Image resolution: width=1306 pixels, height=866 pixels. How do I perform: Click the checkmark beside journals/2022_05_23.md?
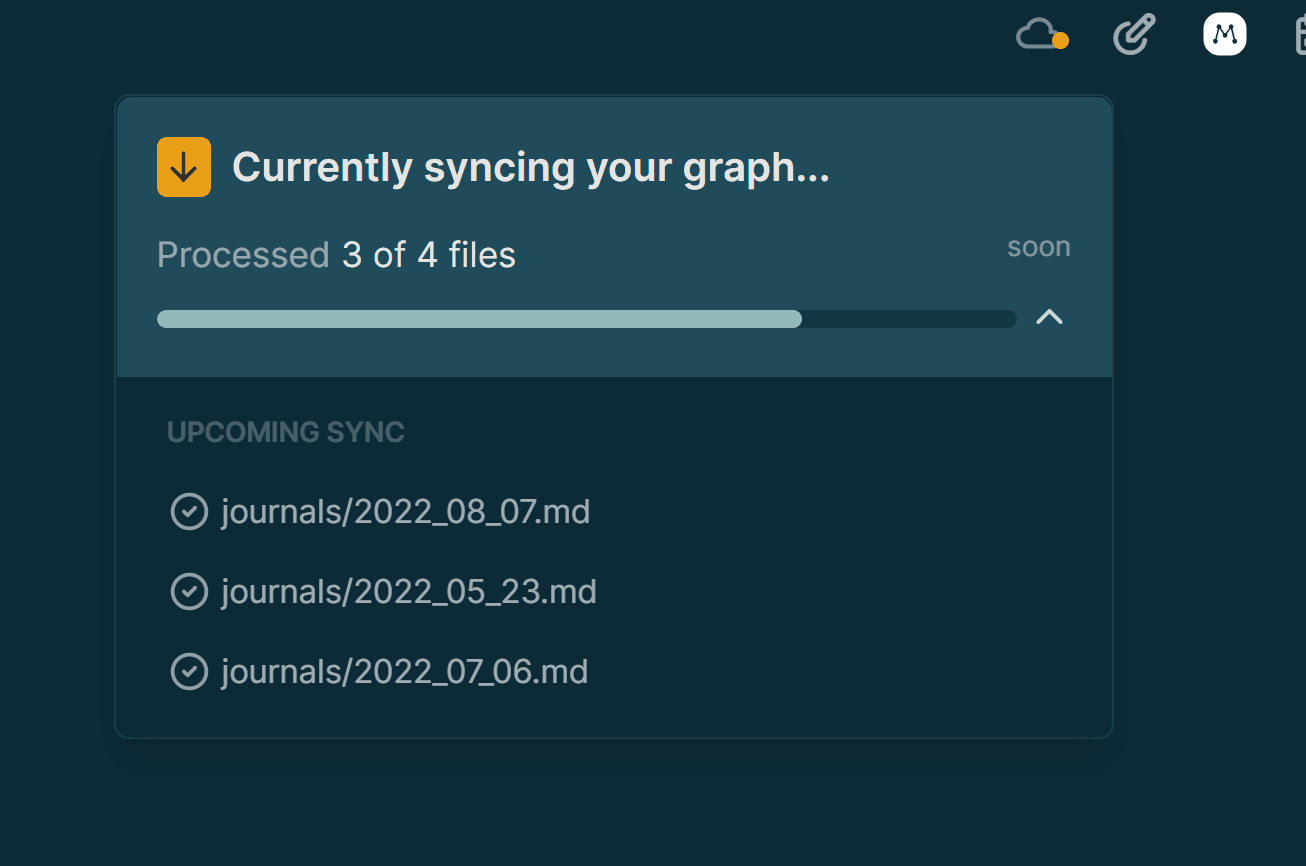click(x=189, y=591)
